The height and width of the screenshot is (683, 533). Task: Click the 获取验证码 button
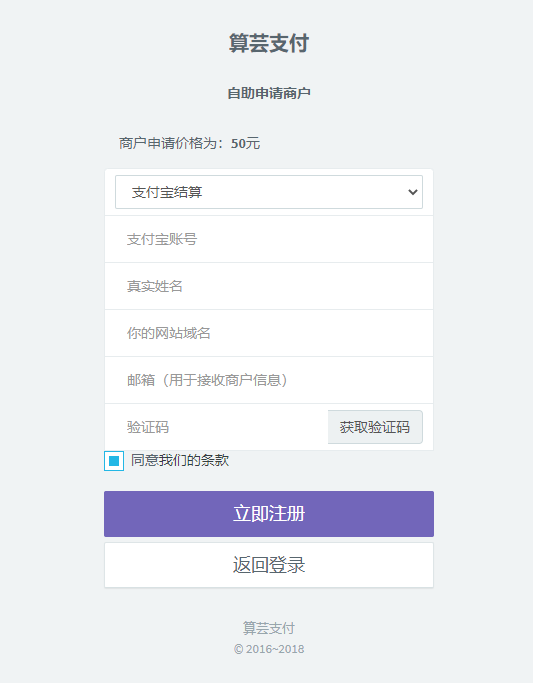(x=375, y=427)
